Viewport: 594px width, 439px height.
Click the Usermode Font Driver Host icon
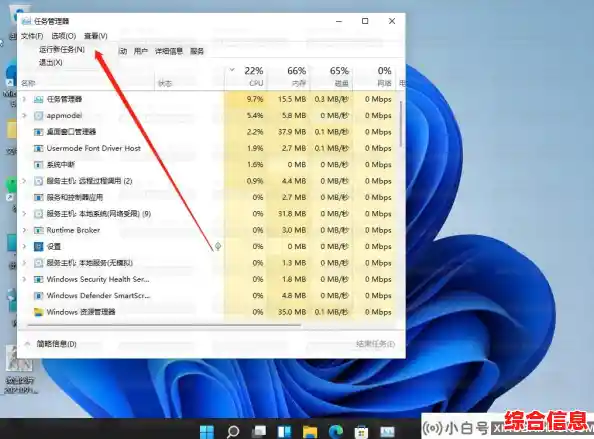pyautogui.click(x=38, y=148)
